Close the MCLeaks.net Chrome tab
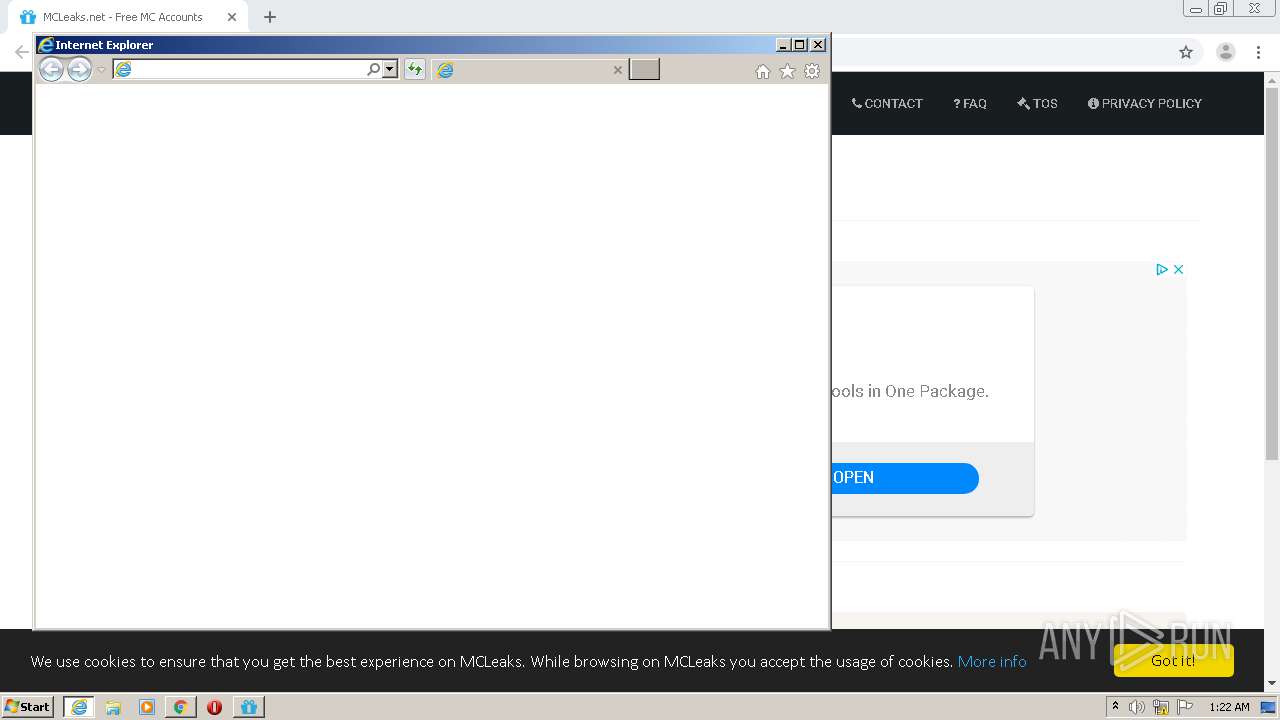 pyautogui.click(x=232, y=17)
